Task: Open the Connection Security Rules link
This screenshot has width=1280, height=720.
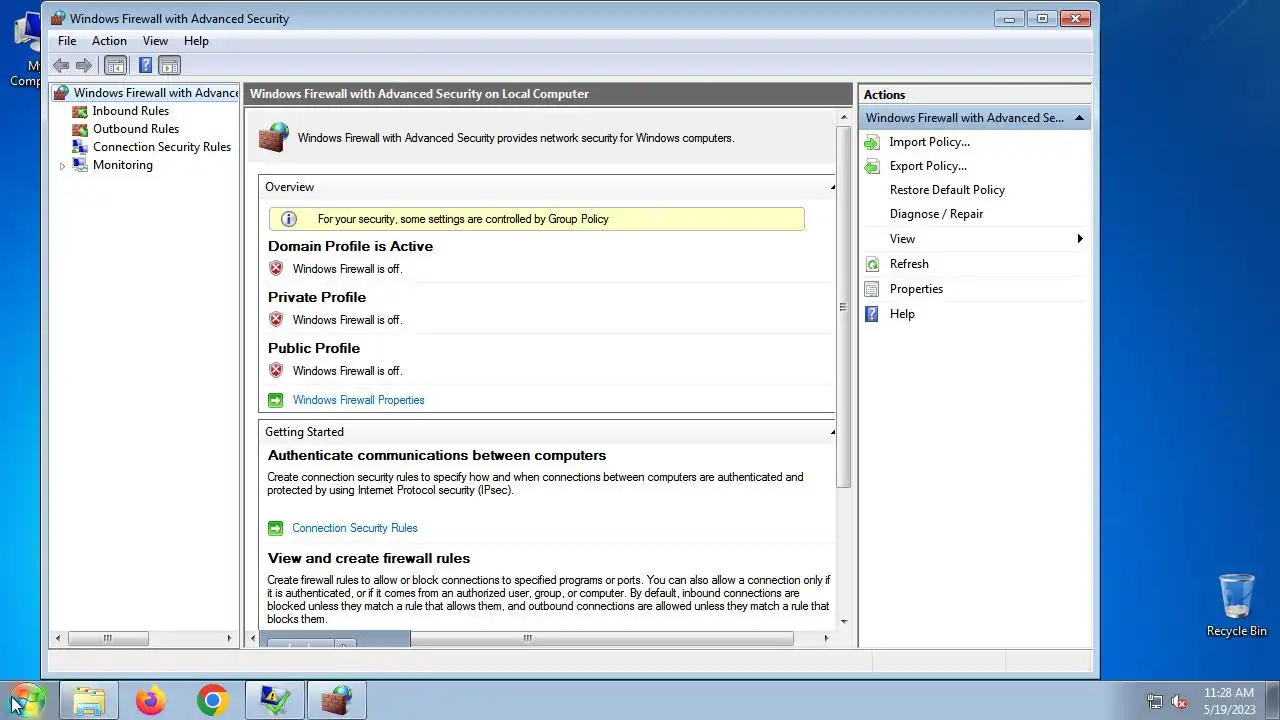Action: click(355, 528)
